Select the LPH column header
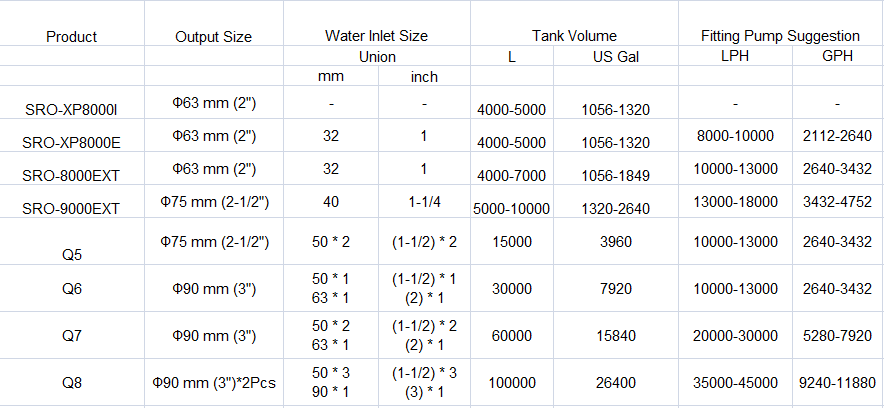The width and height of the screenshot is (884, 408). coord(734,57)
